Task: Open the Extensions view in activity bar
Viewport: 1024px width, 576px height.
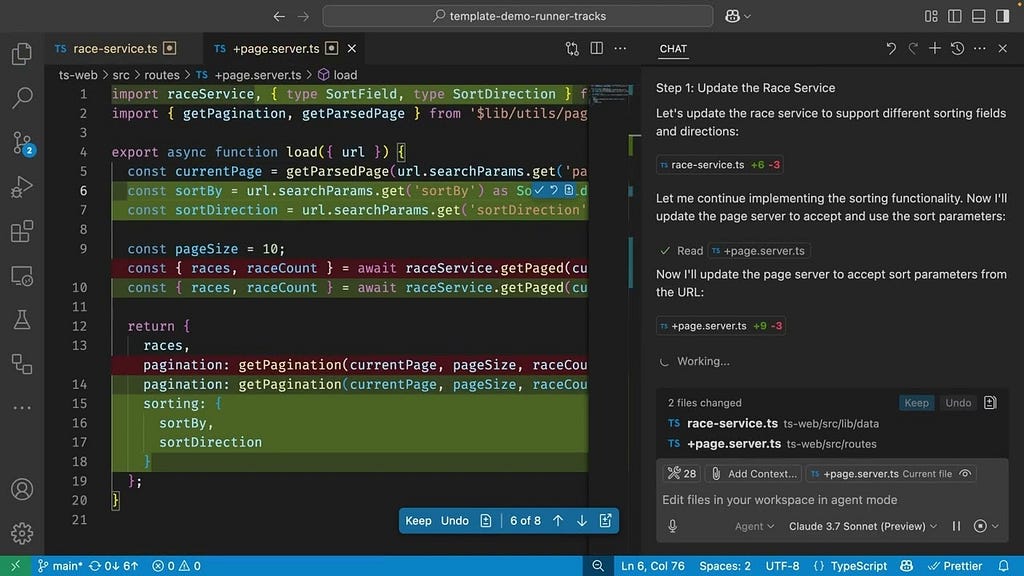Action: tap(22, 232)
